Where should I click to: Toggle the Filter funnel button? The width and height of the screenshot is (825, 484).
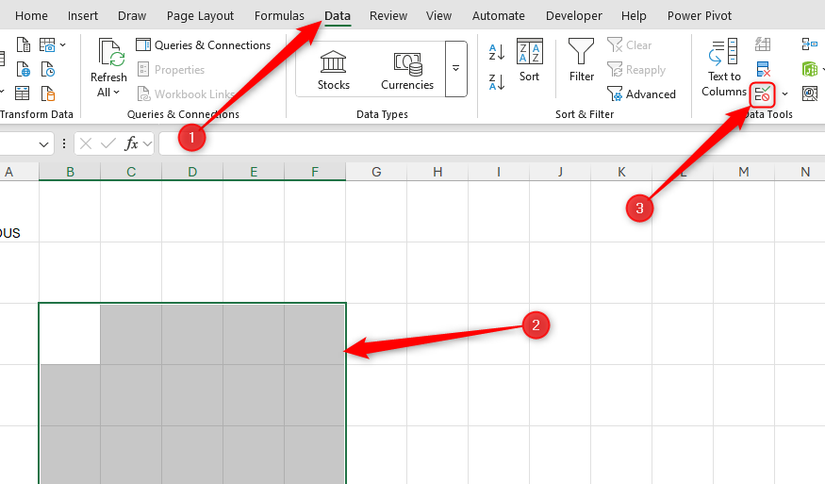click(581, 60)
